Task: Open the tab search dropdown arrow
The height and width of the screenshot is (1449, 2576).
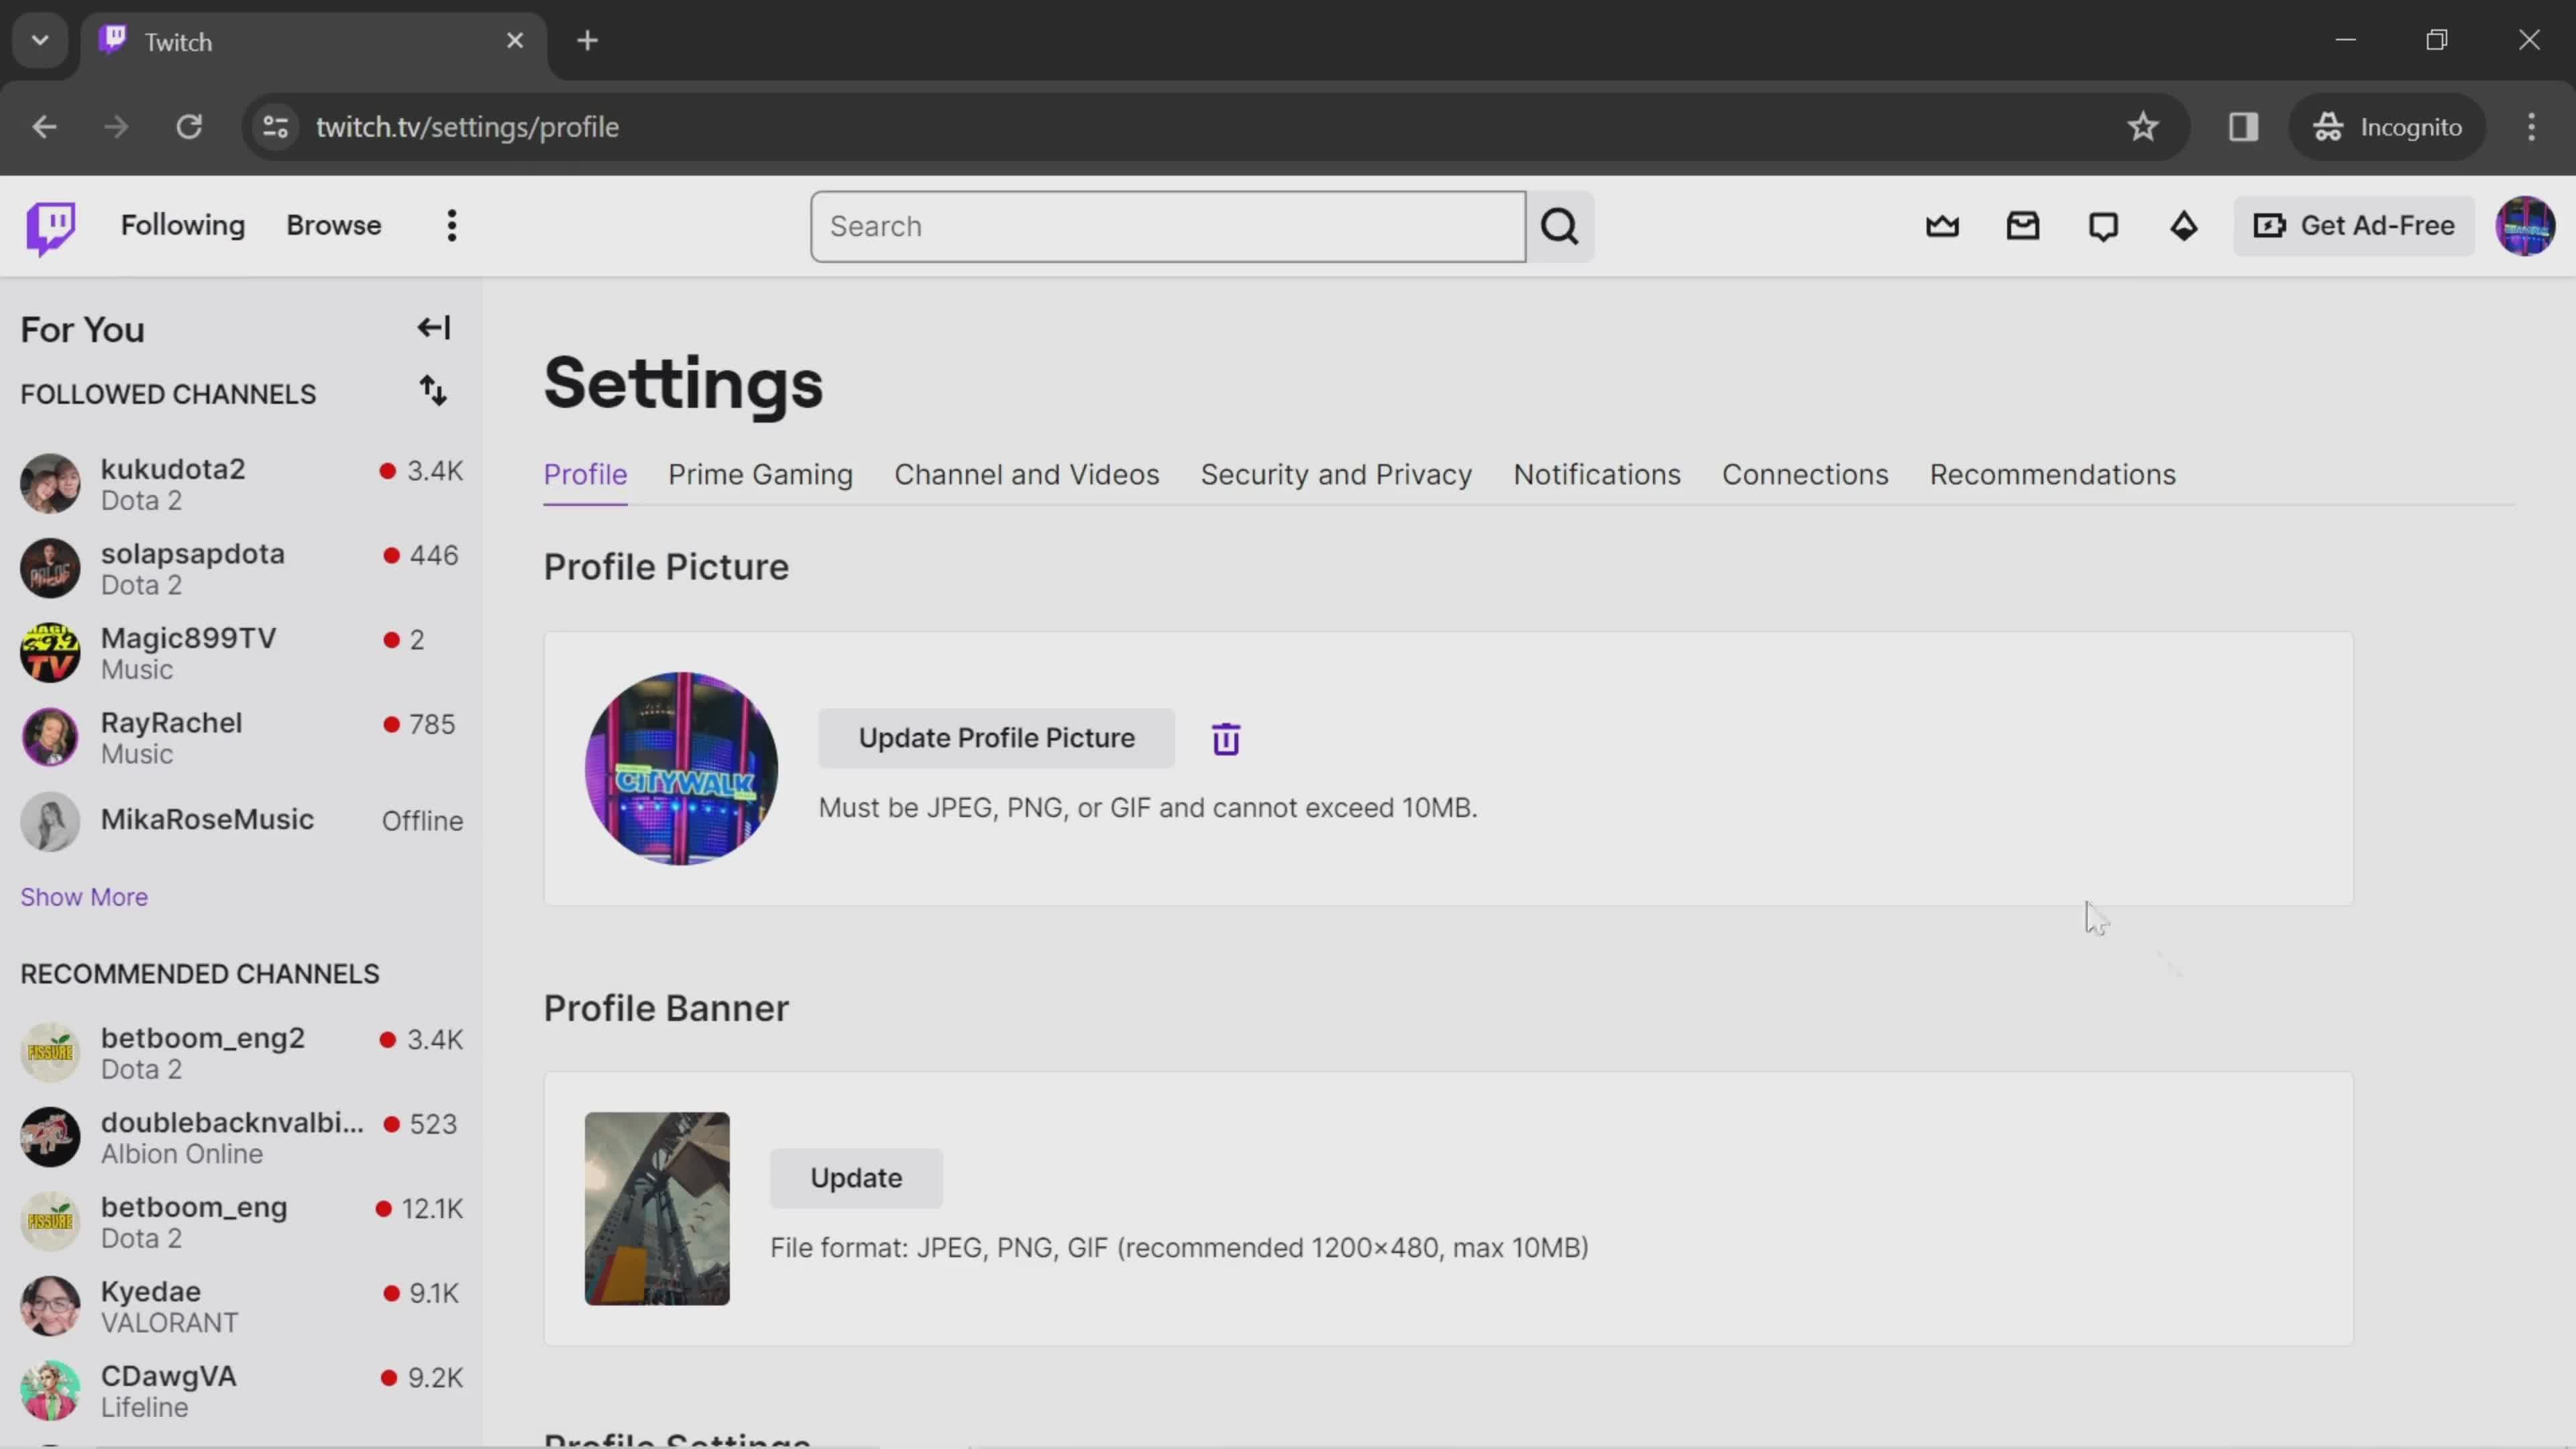Action: pos(40,41)
